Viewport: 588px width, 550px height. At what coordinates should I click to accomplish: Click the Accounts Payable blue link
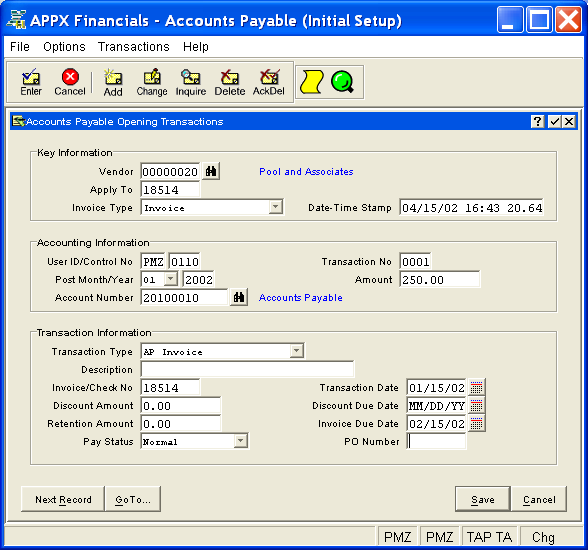click(x=300, y=298)
